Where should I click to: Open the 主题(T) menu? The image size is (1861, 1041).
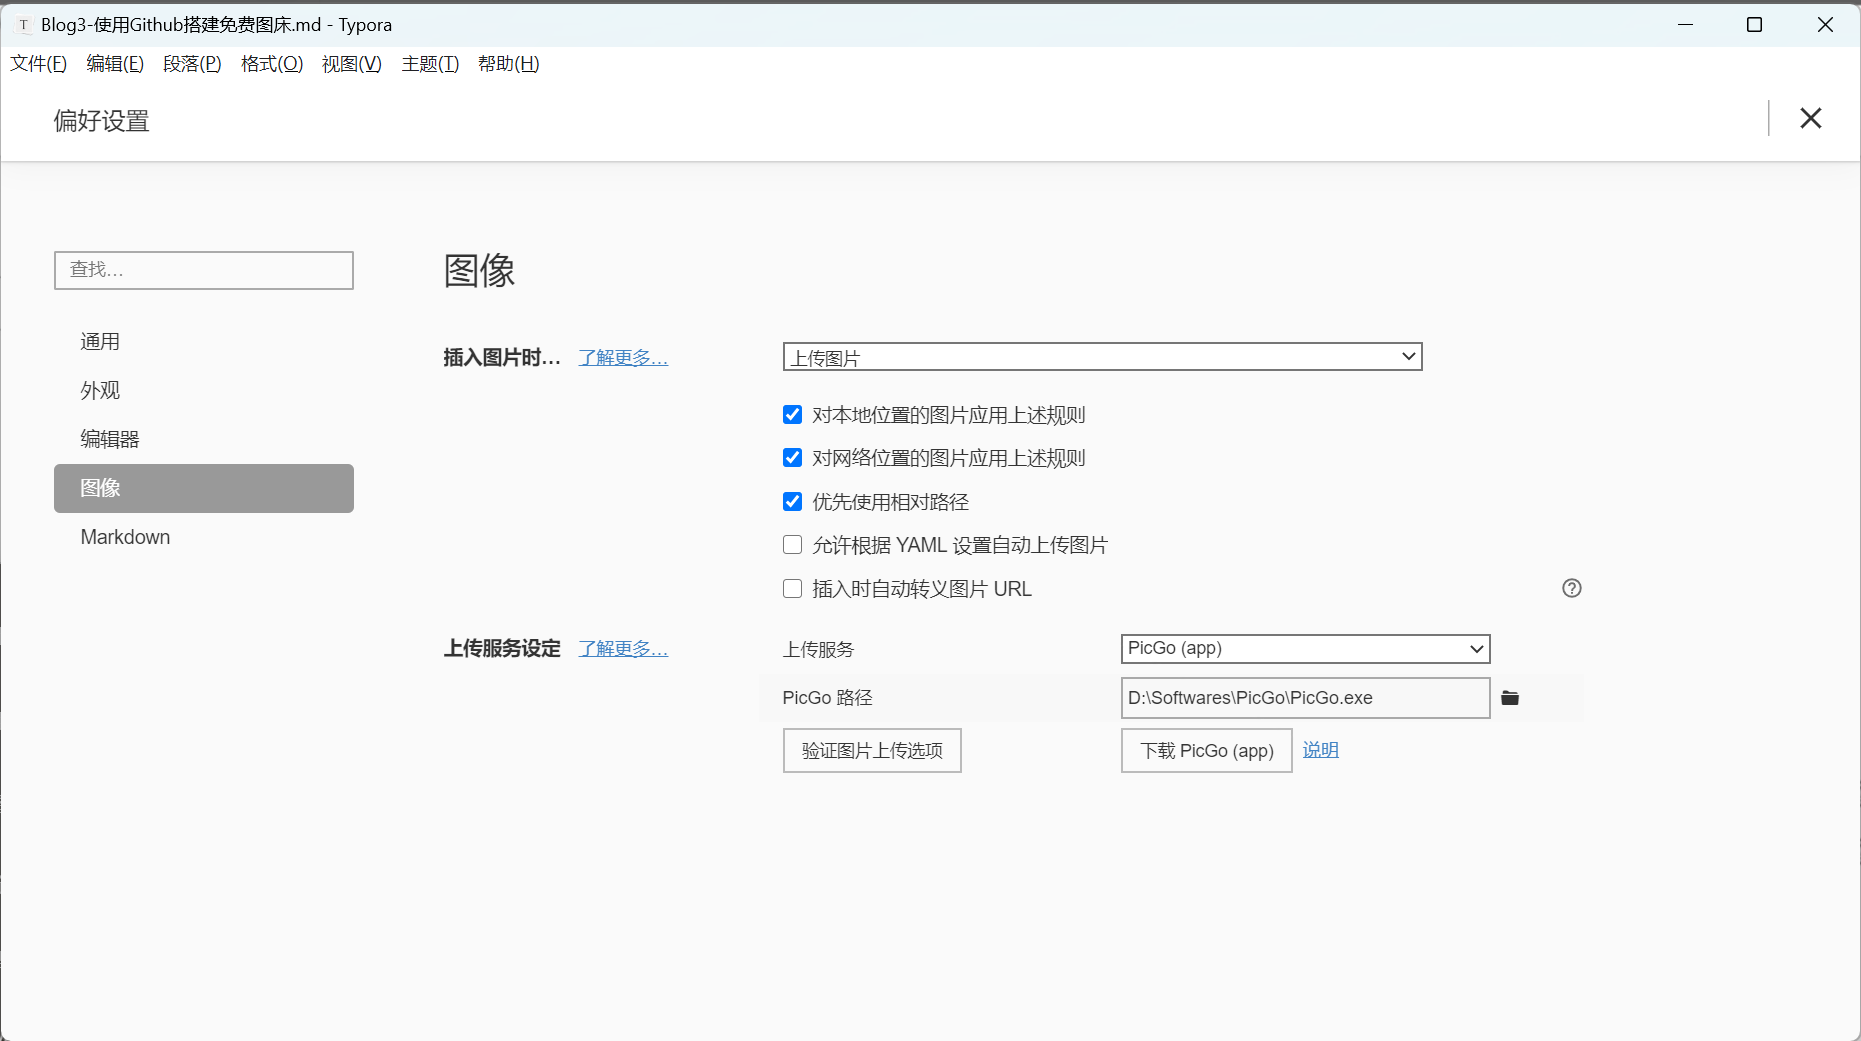430,64
